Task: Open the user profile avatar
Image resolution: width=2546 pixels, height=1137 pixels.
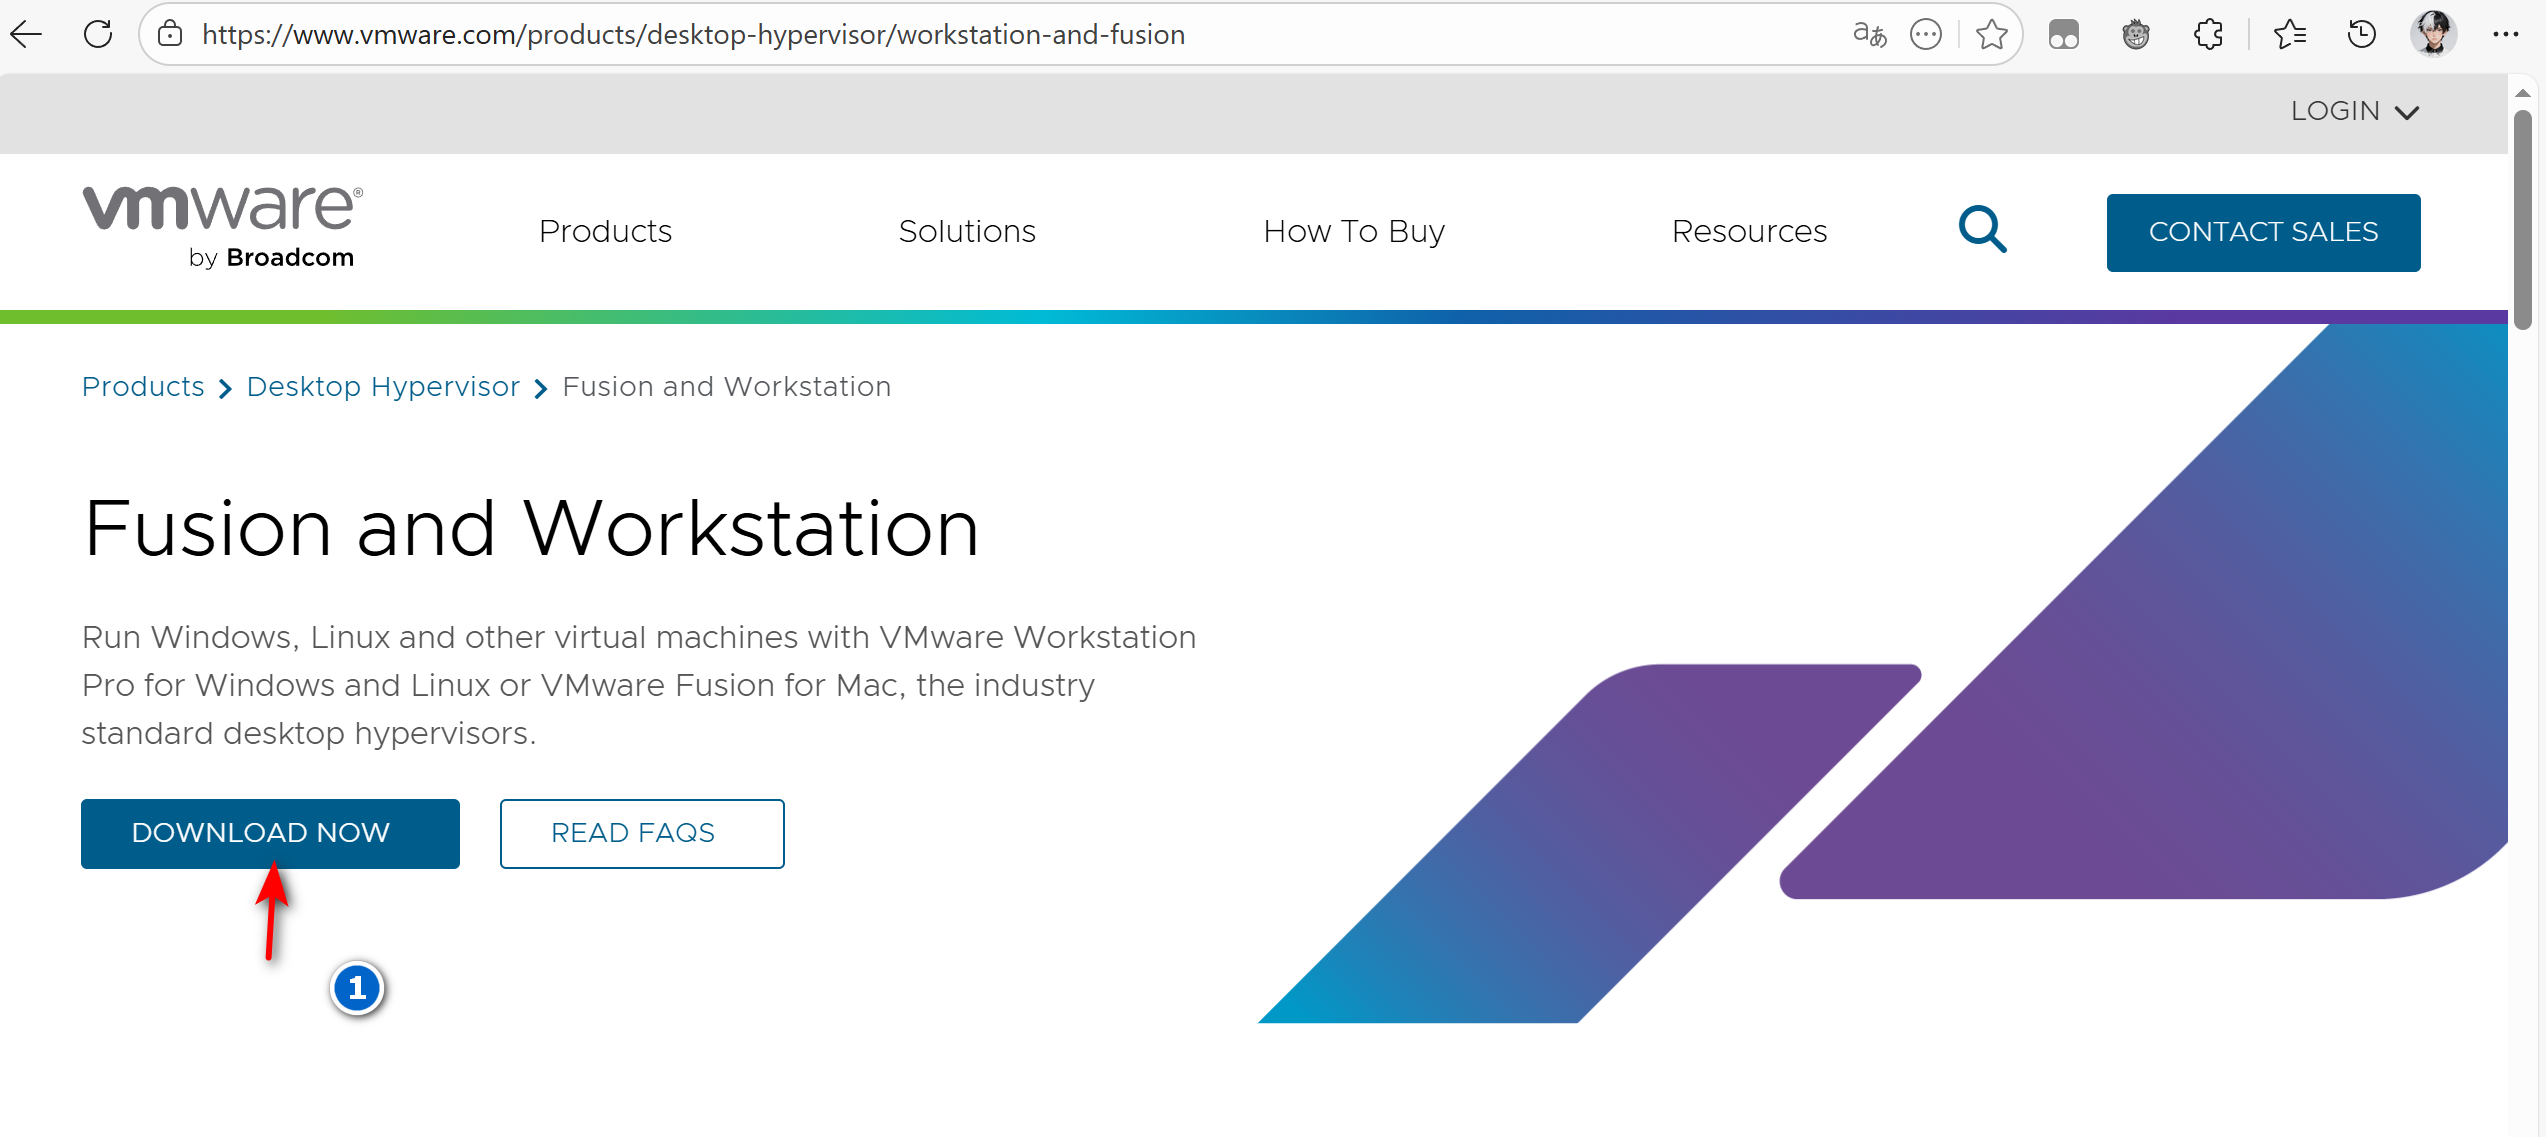Action: pos(2433,35)
